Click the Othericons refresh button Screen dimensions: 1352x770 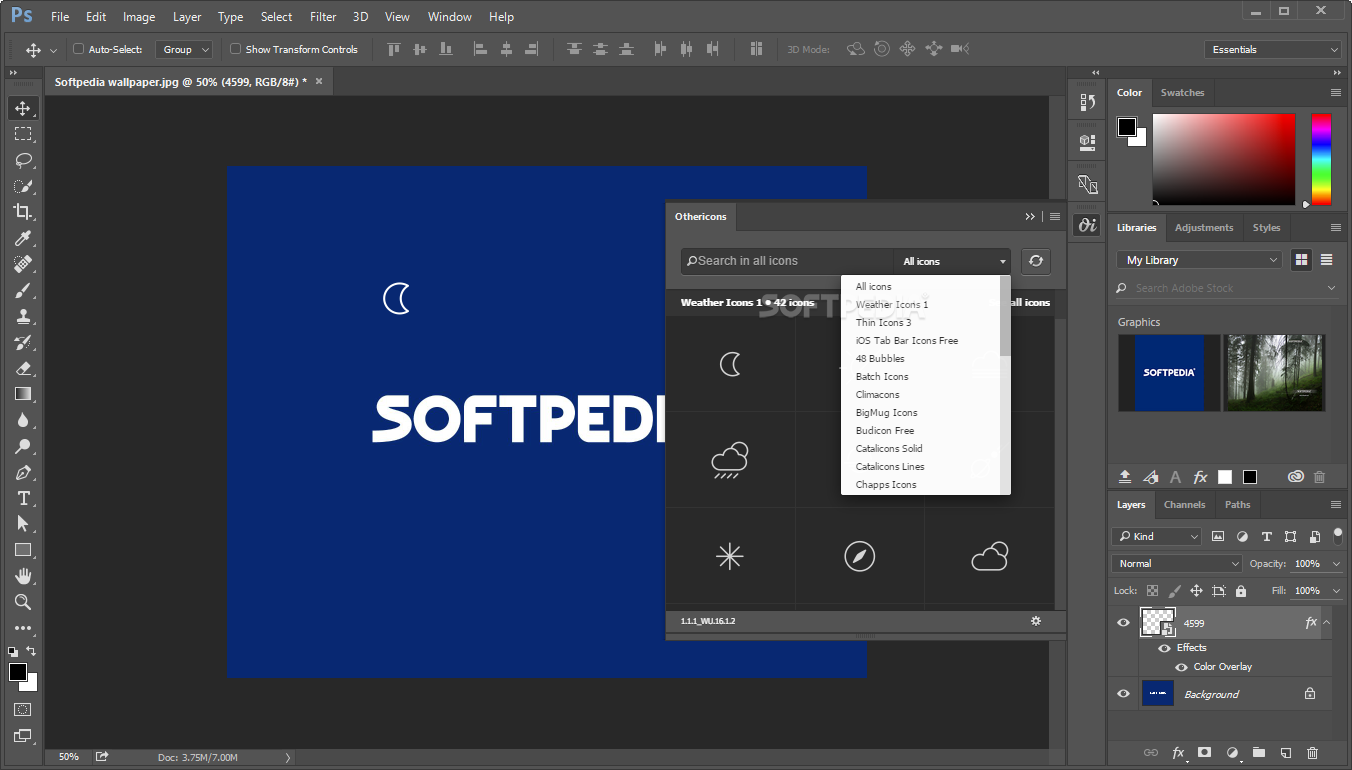pyautogui.click(x=1036, y=261)
